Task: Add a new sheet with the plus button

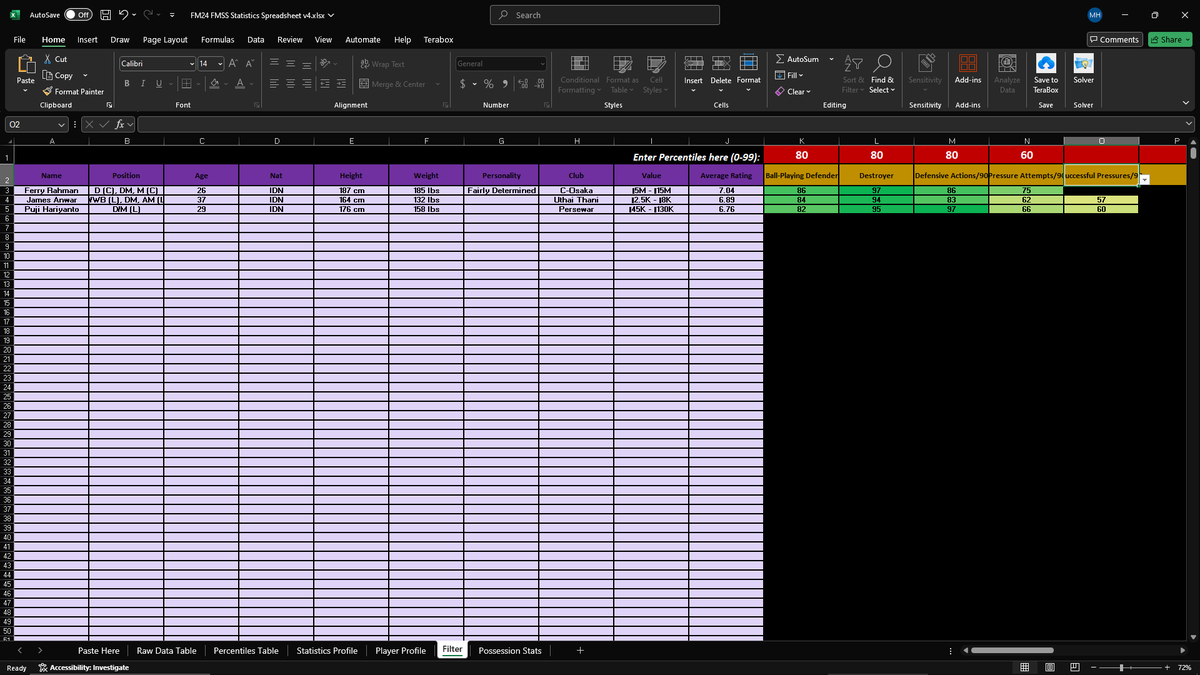Action: 580,650
